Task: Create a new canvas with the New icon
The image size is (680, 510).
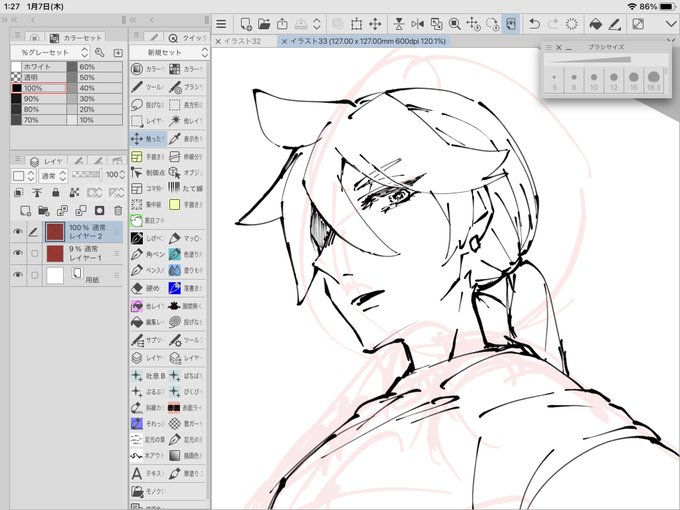Action: [246, 24]
